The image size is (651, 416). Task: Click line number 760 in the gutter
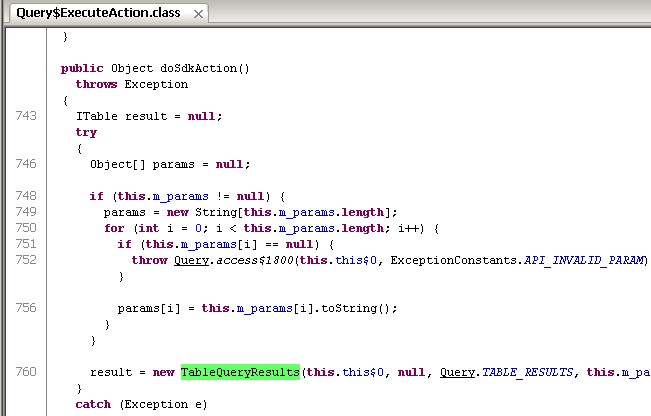27,372
